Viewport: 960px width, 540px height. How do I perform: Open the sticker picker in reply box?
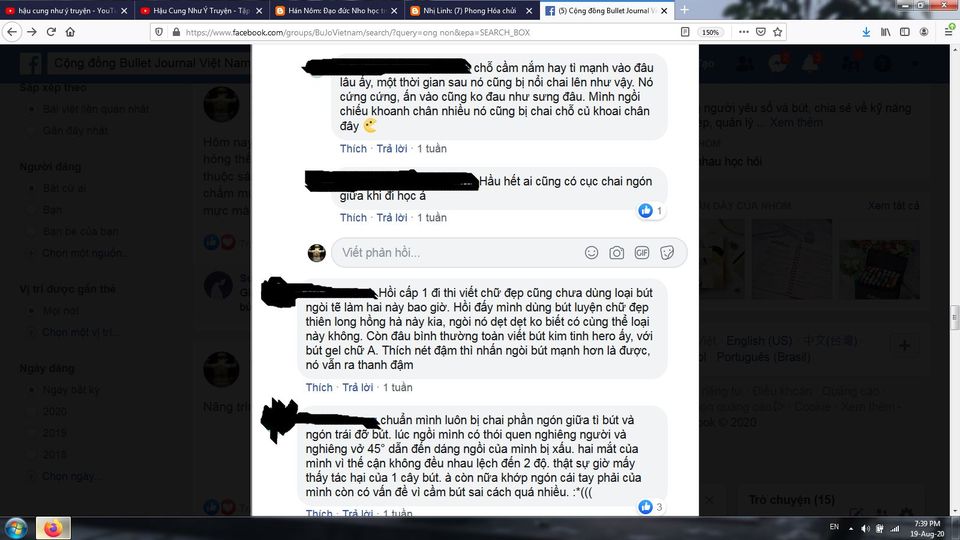click(667, 253)
